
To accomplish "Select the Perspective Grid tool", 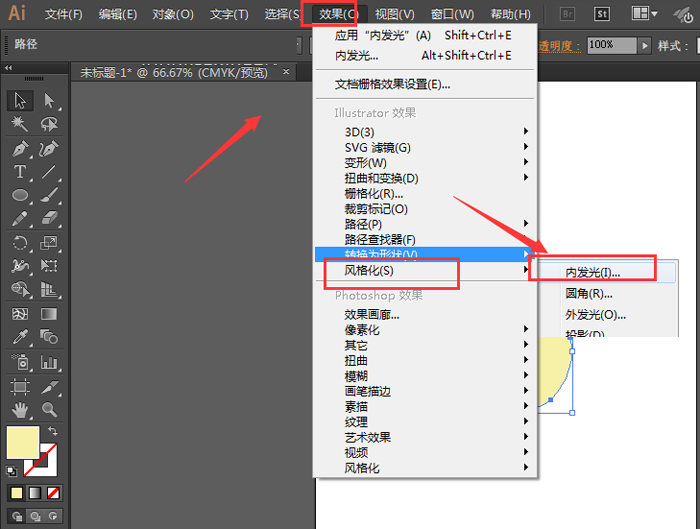I will pyautogui.click(x=49, y=289).
